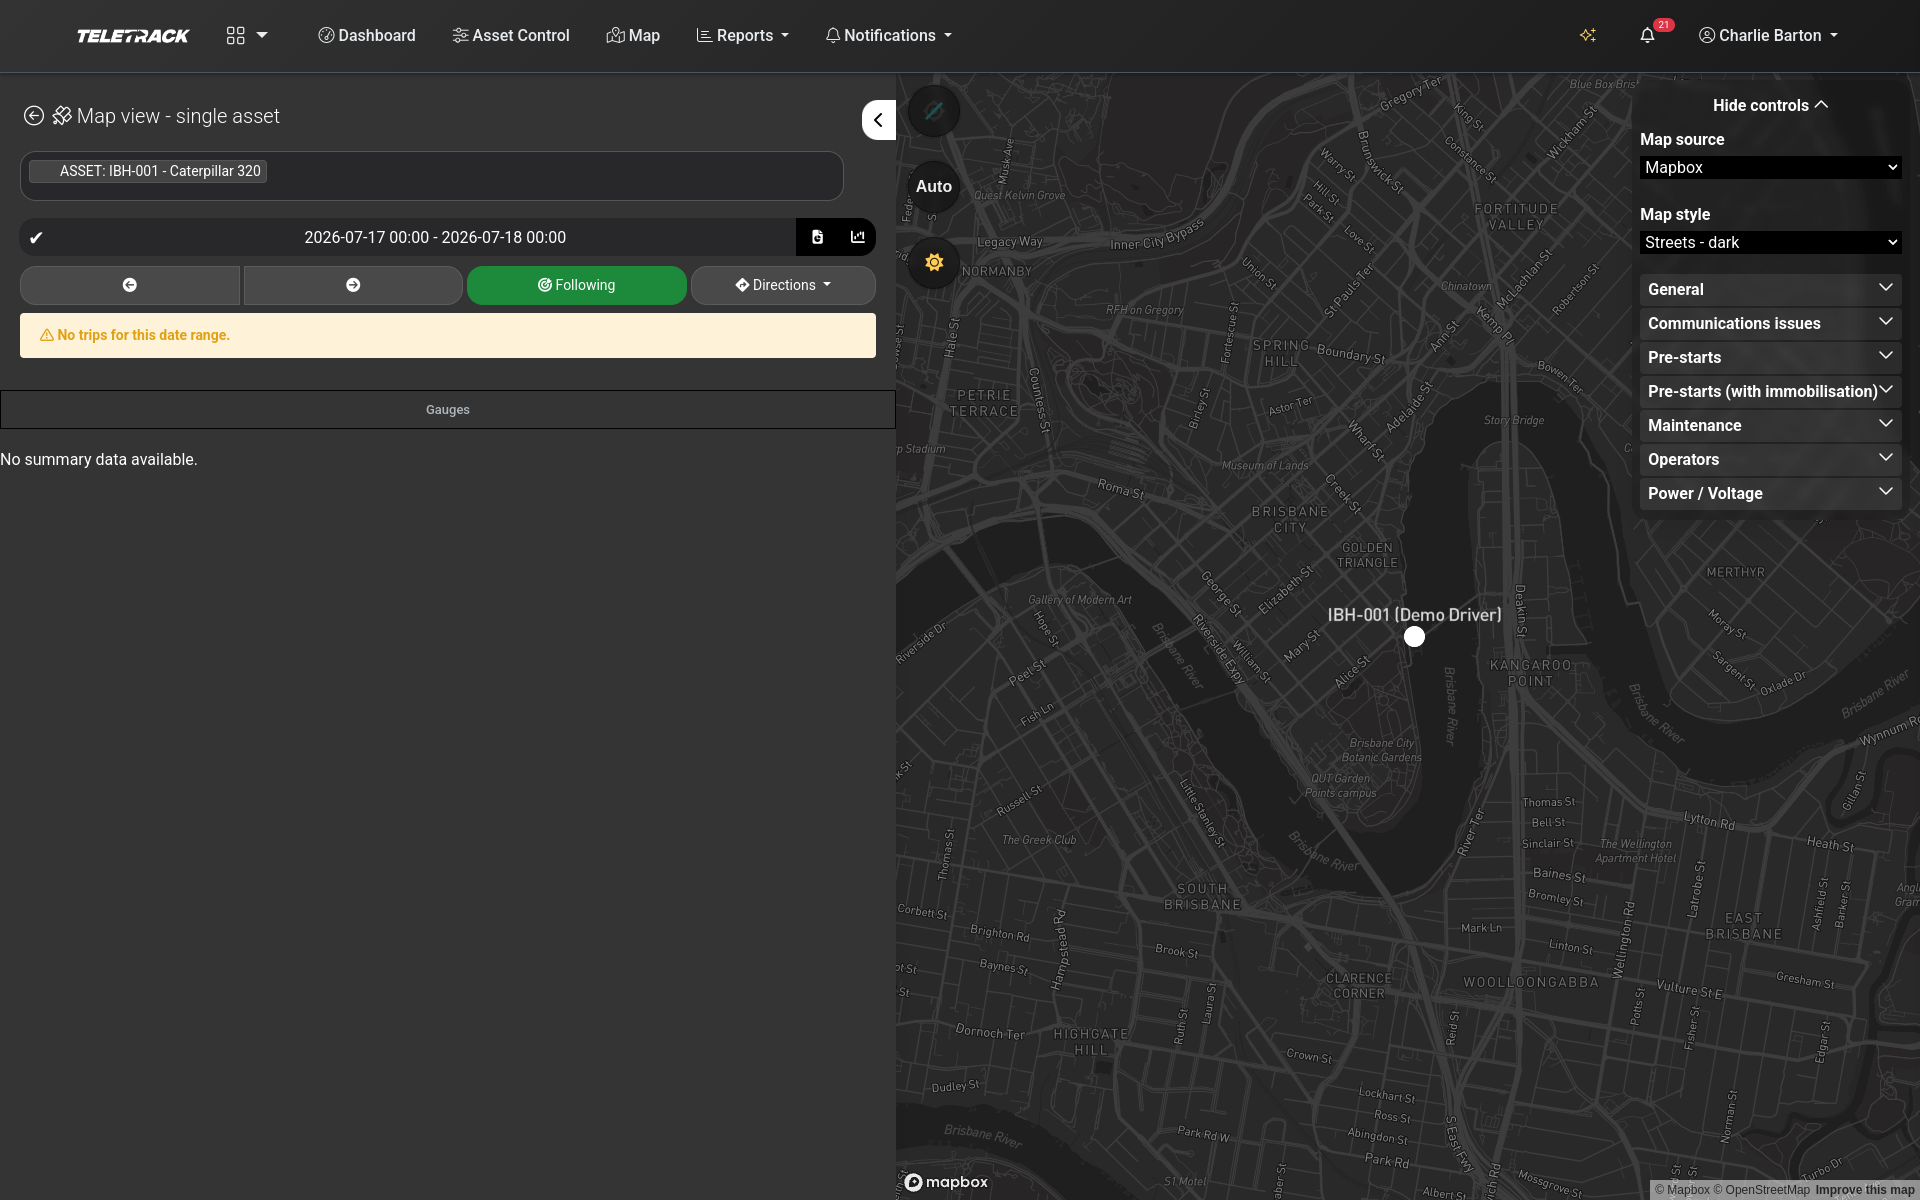Select the Gauges tab
Image resolution: width=1920 pixels, height=1200 pixels.
click(448, 410)
